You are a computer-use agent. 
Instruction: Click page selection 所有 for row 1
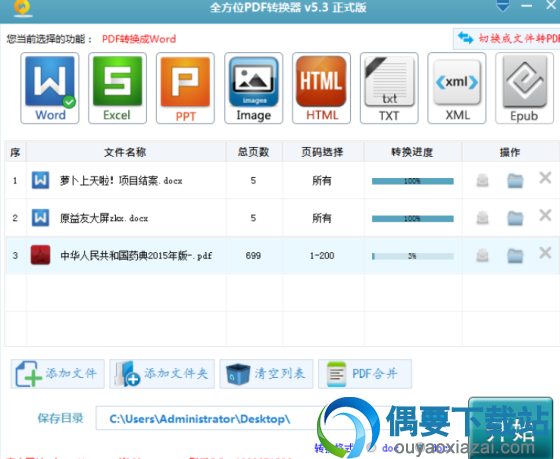[x=322, y=180]
